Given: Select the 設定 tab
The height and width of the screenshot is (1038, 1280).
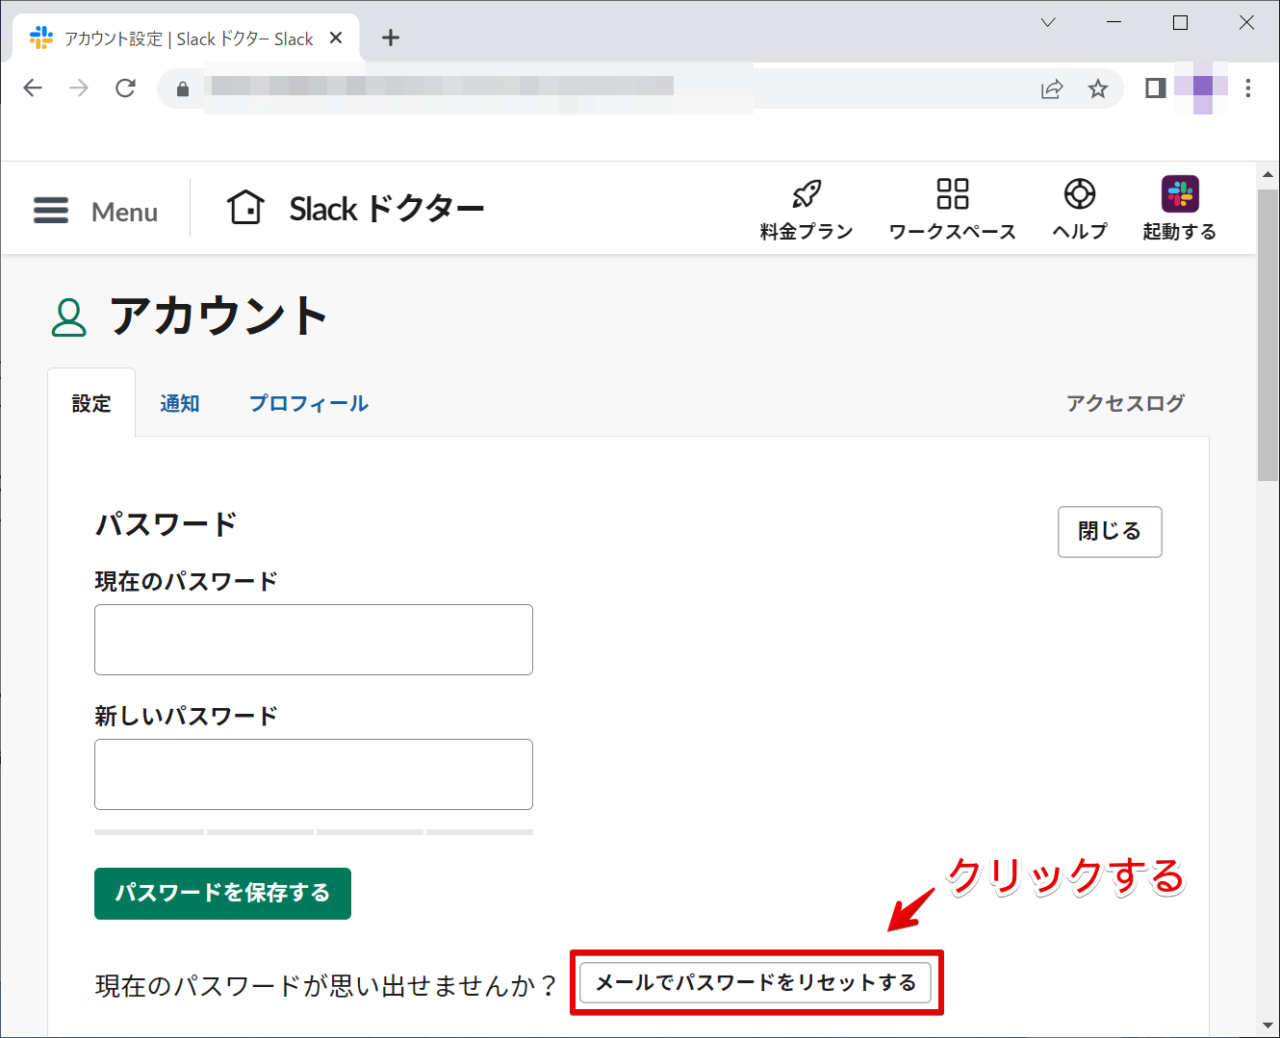Looking at the screenshot, I should pos(91,403).
